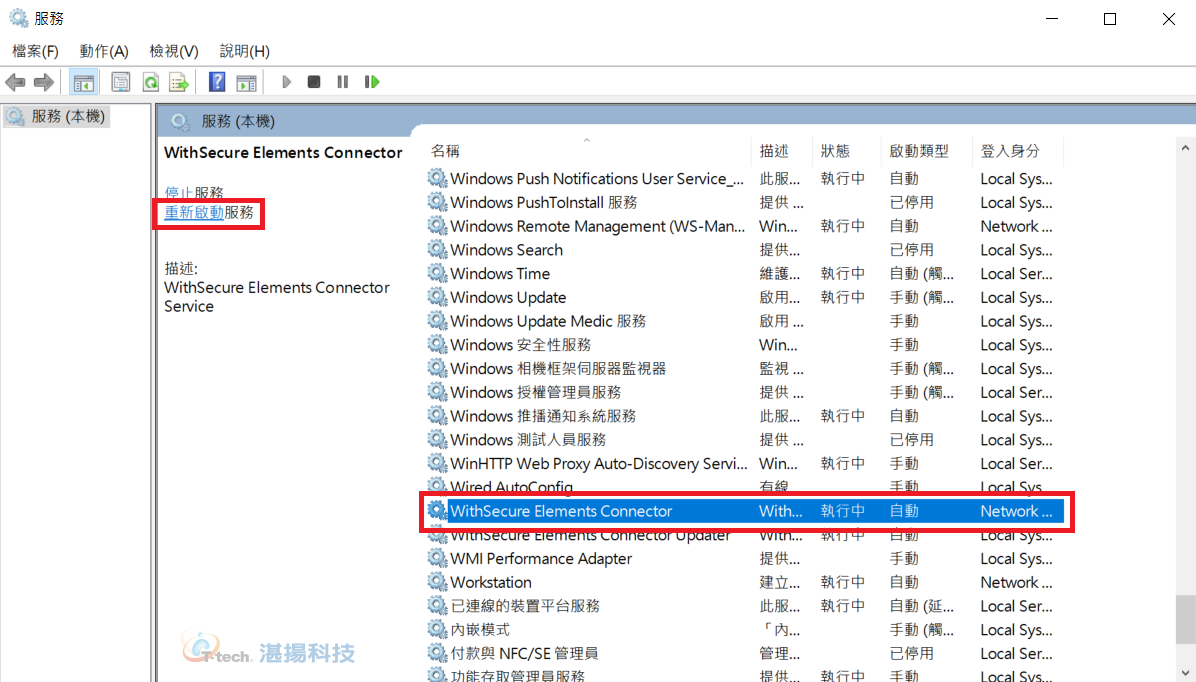Select 服務 (本機) in the left tree

(x=56, y=117)
